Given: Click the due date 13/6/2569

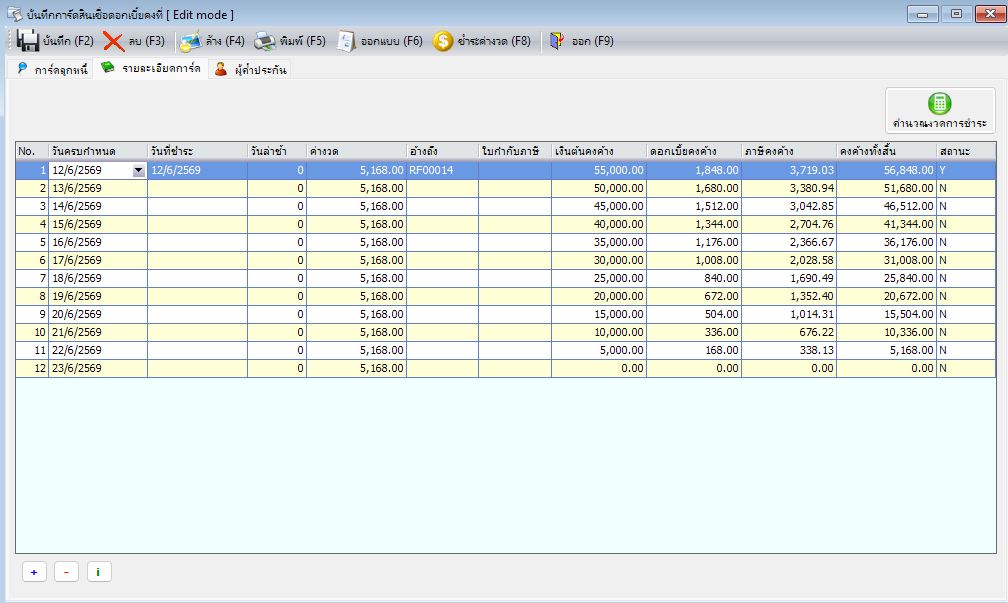Looking at the screenshot, I should (x=98, y=188).
